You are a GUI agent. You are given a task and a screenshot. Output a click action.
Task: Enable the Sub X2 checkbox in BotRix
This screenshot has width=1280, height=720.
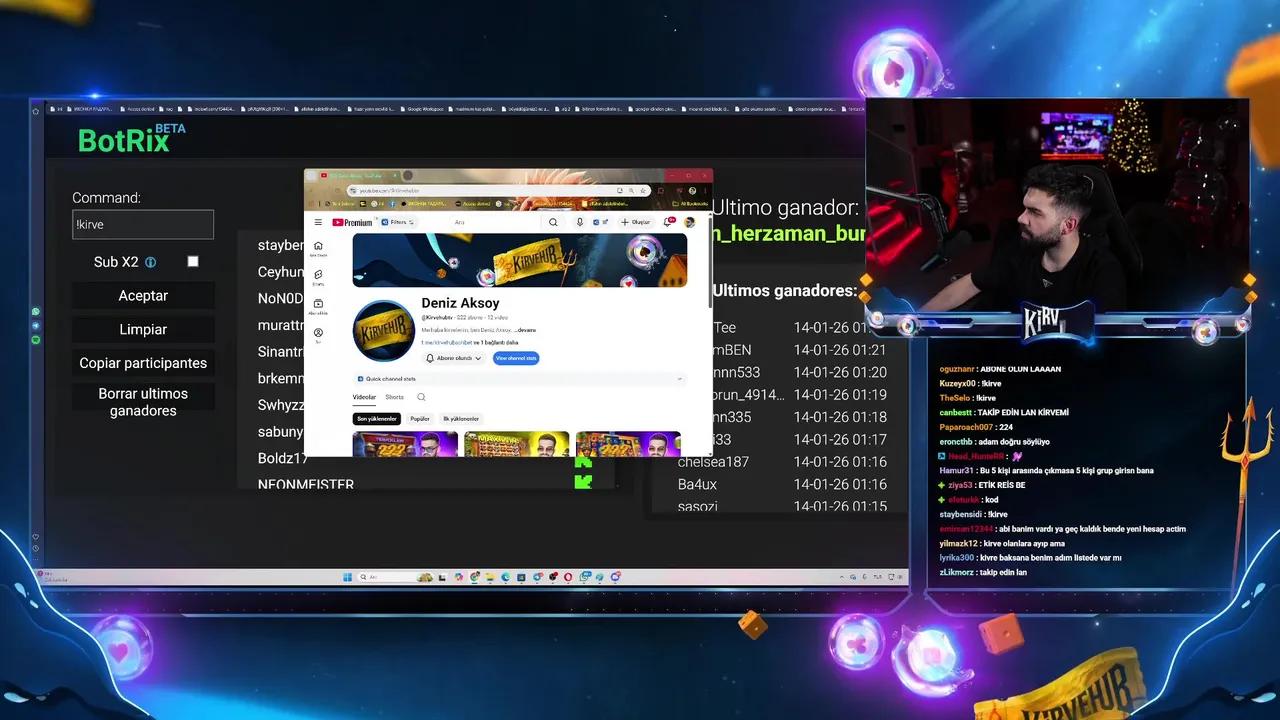pyautogui.click(x=193, y=261)
